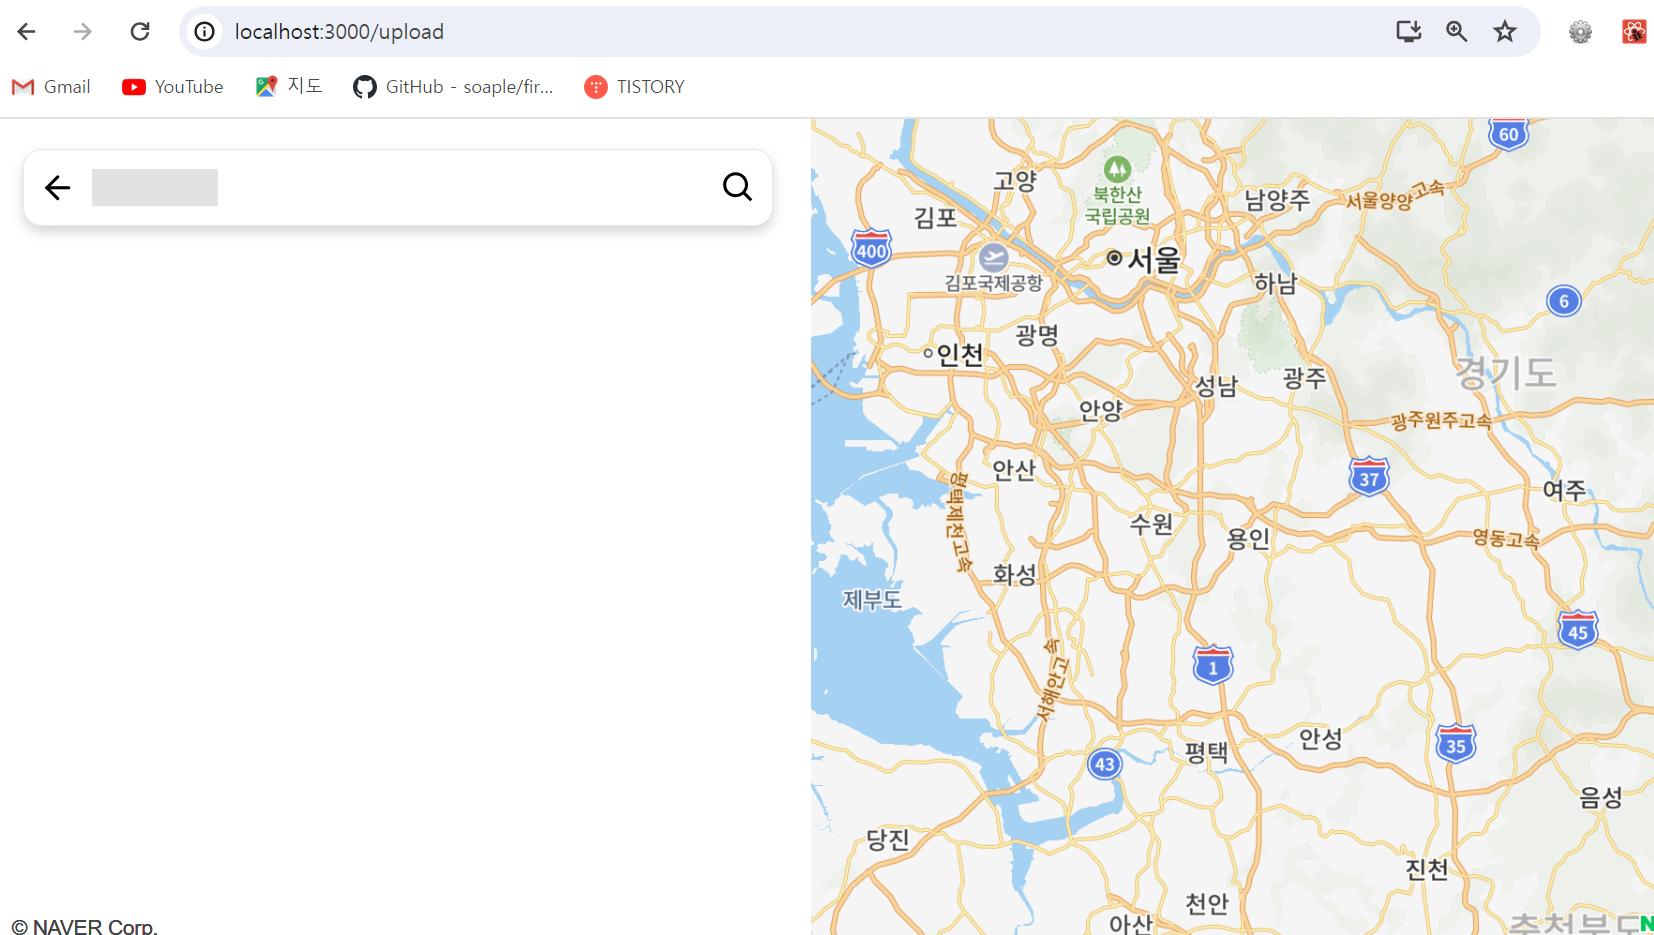Screen dimensions: 1654x935
Task: Click the 서울양양고속 highway label
Action: tap(1395, 195)
